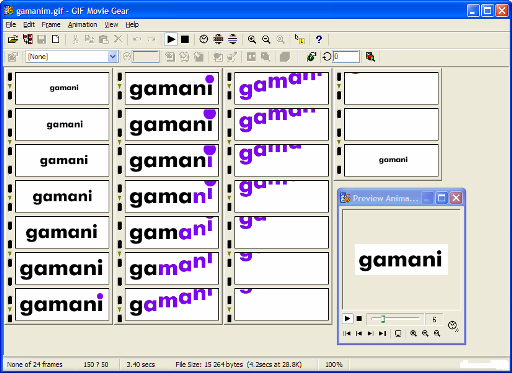Click the Insert Frames filmstrip icon
The width and height of the screenshot is (512, 373).
[x=27, y=39]
